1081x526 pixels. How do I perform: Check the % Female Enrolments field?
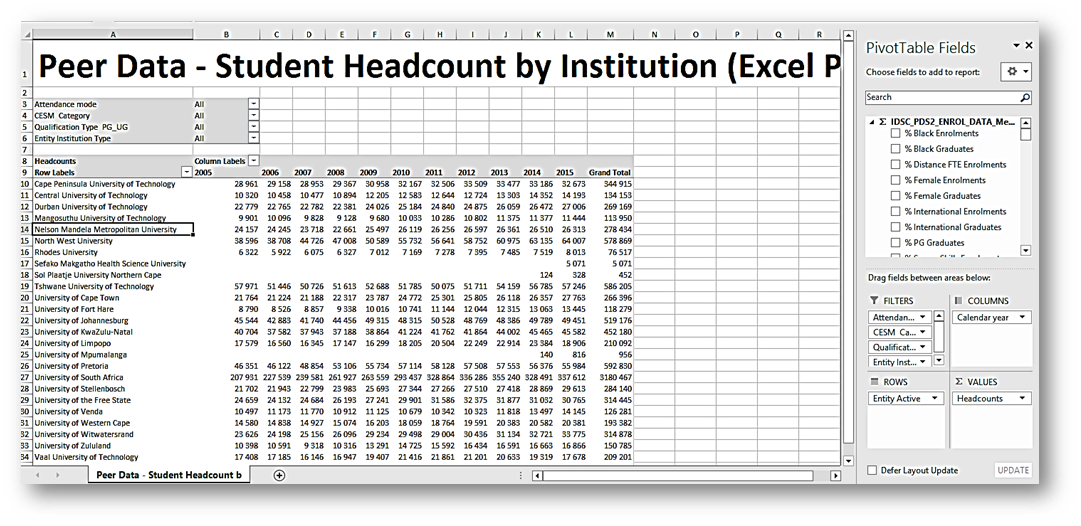896,180
